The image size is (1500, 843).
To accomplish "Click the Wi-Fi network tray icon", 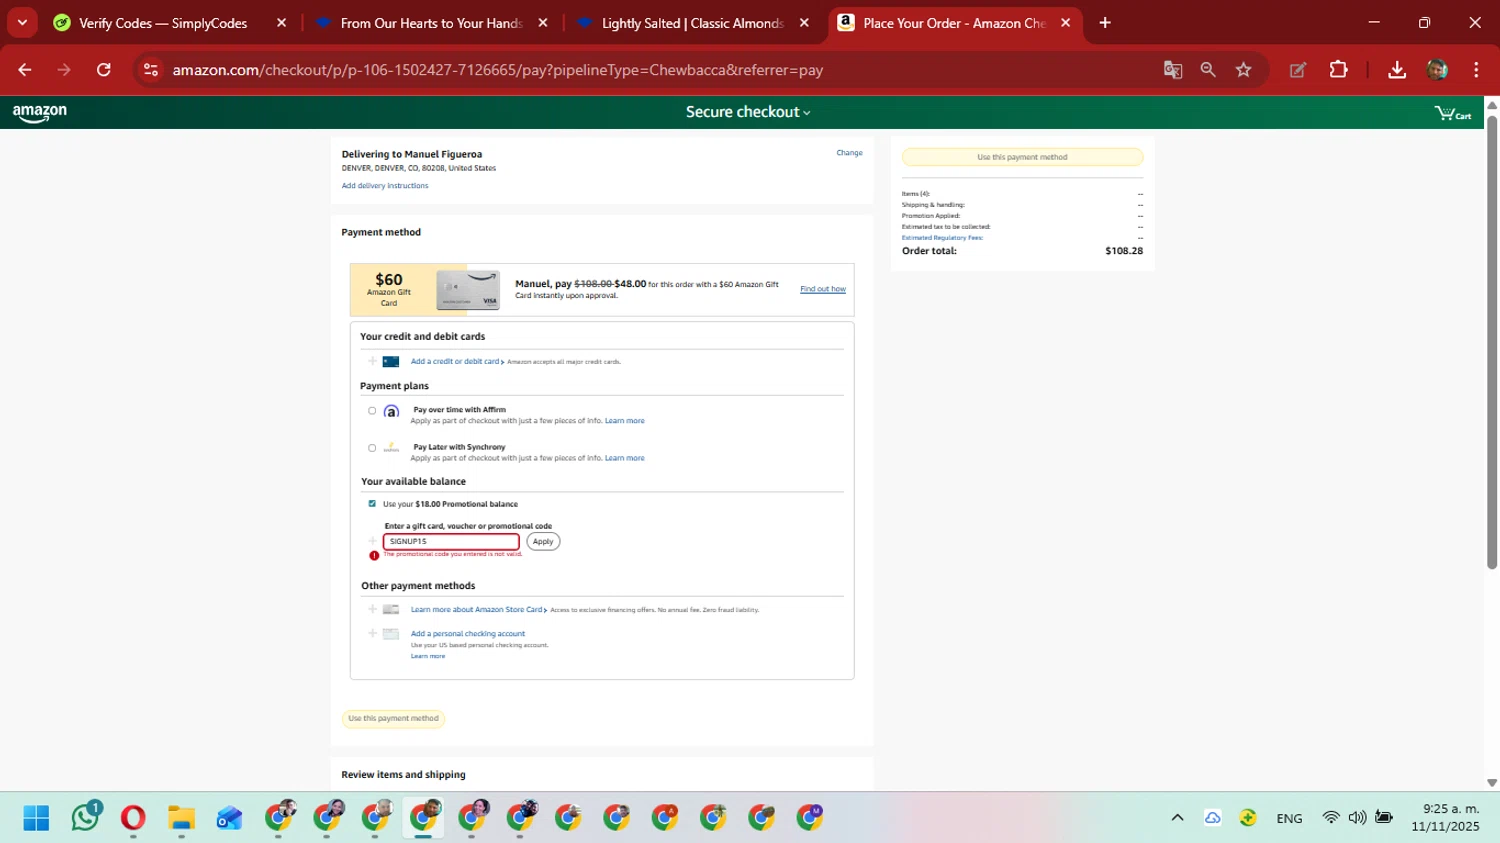I will pos(1330,818).
